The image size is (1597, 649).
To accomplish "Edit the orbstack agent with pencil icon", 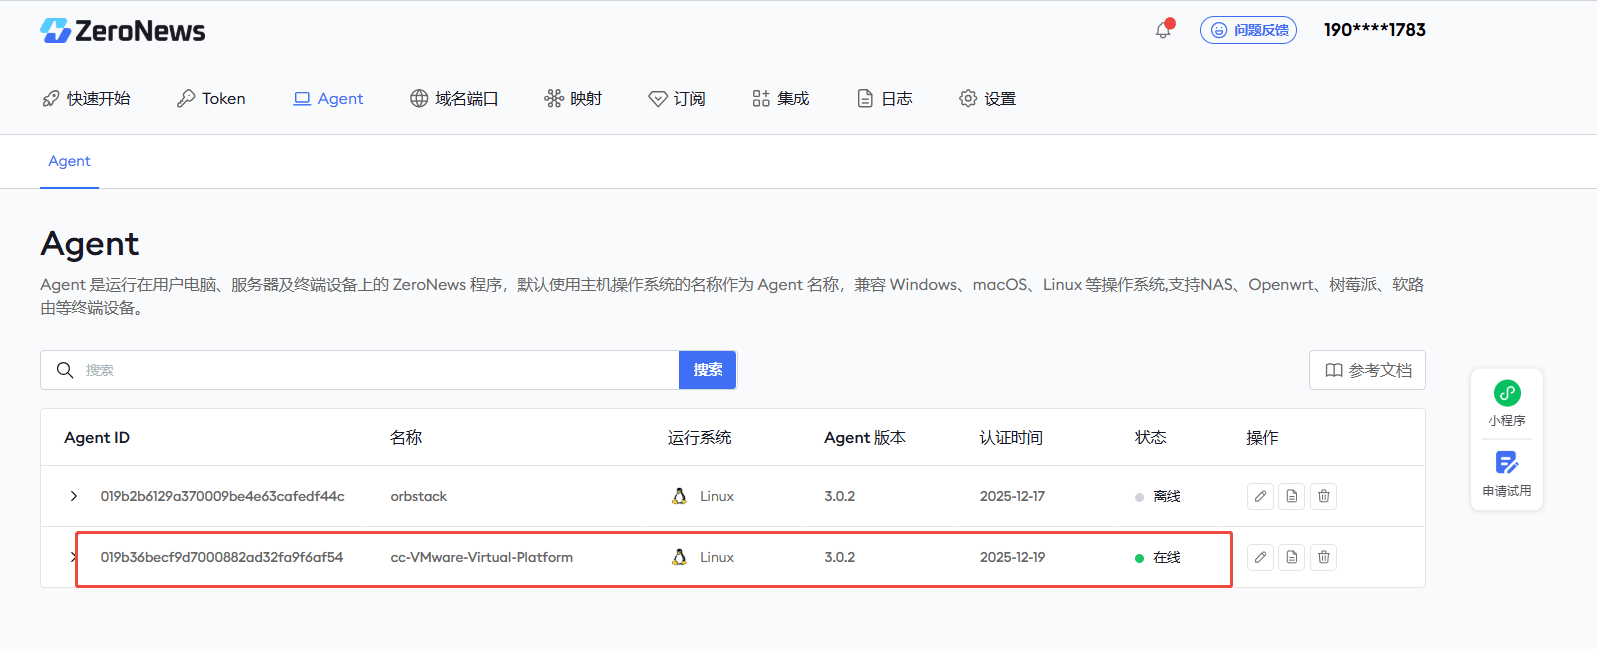I will click(1260, 496).
